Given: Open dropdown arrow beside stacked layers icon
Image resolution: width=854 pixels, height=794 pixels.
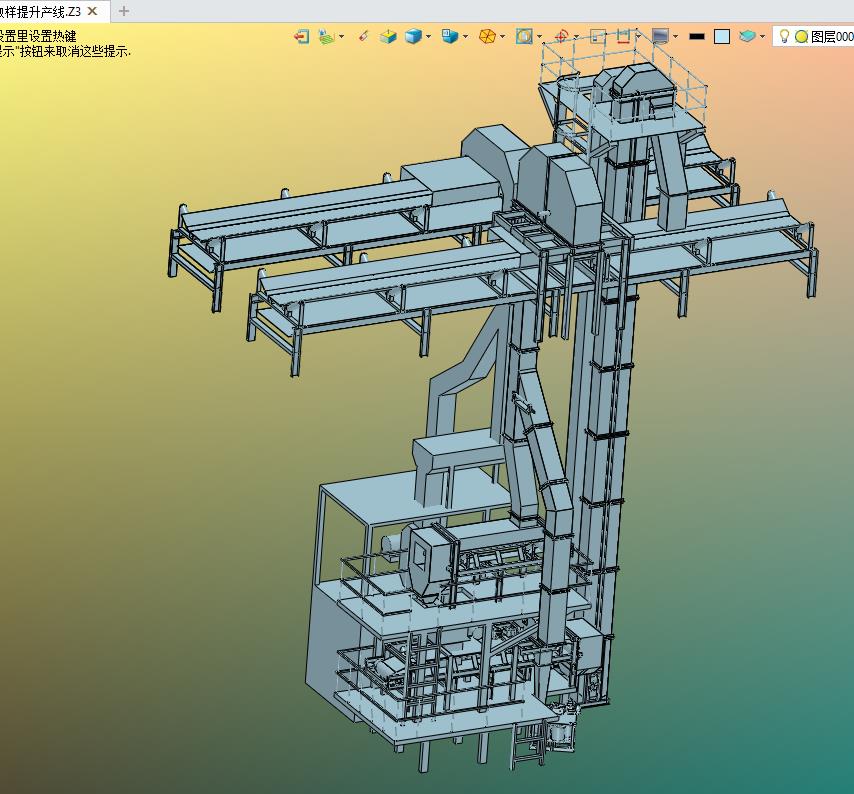Looking at the screenshot, I should coord(763,36).
